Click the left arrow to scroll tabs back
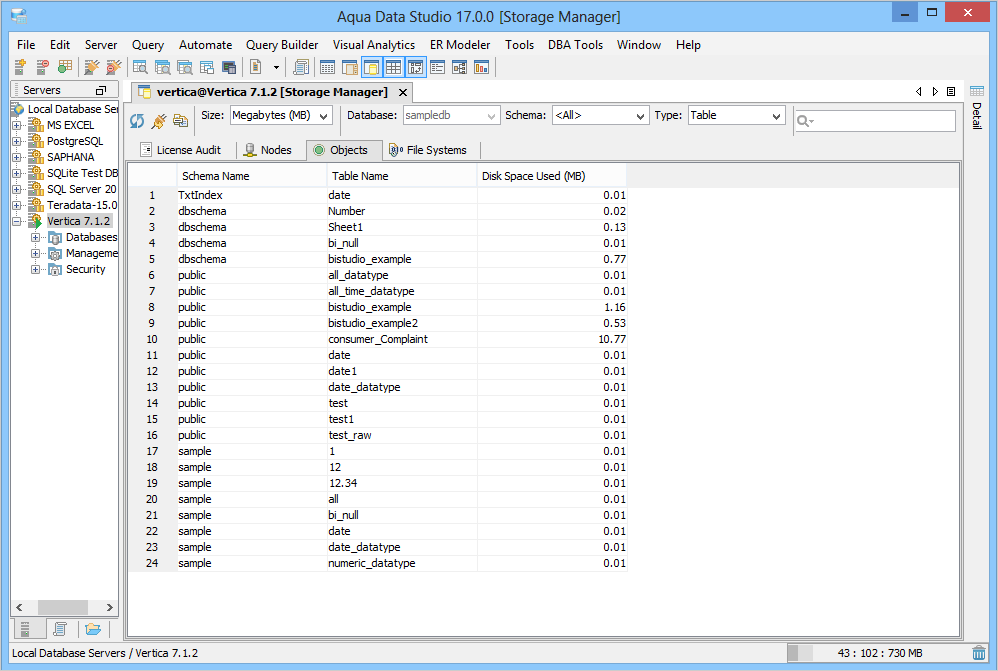The width and height of the screenshot is (998, 671). [918, 92]
